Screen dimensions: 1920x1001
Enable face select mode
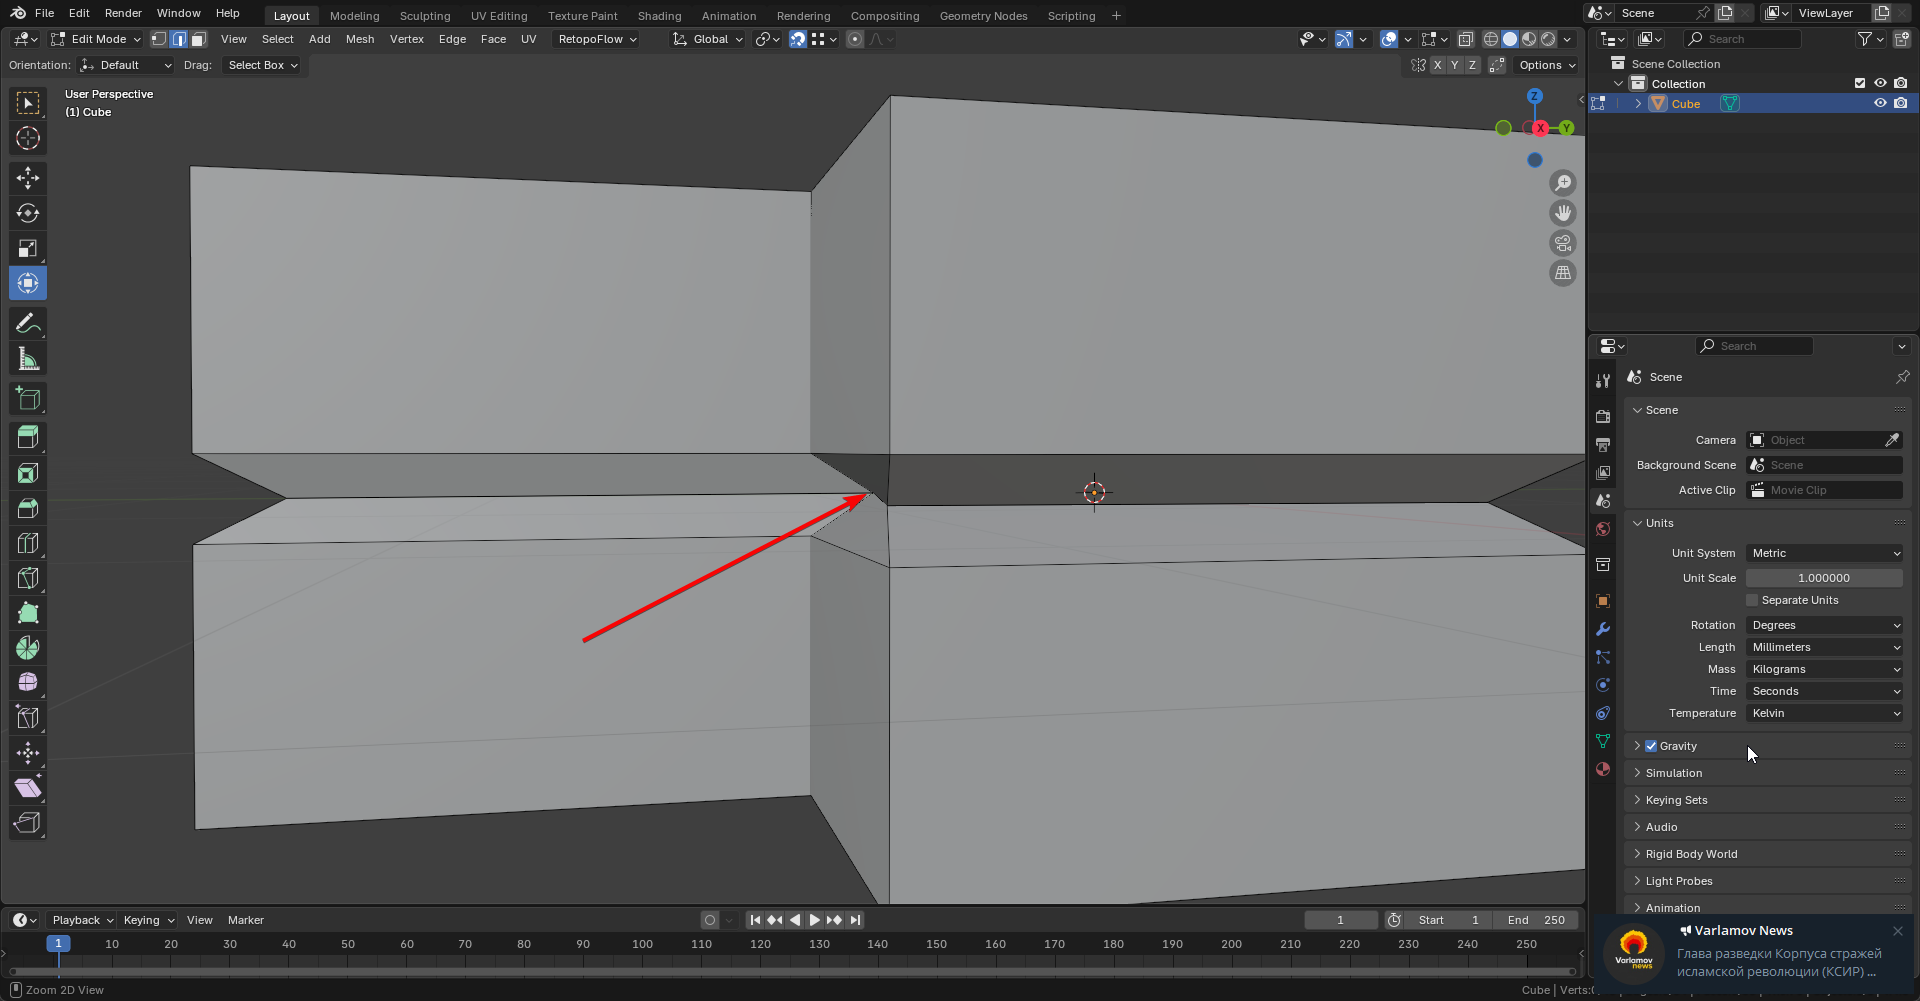tap(199, 39)
